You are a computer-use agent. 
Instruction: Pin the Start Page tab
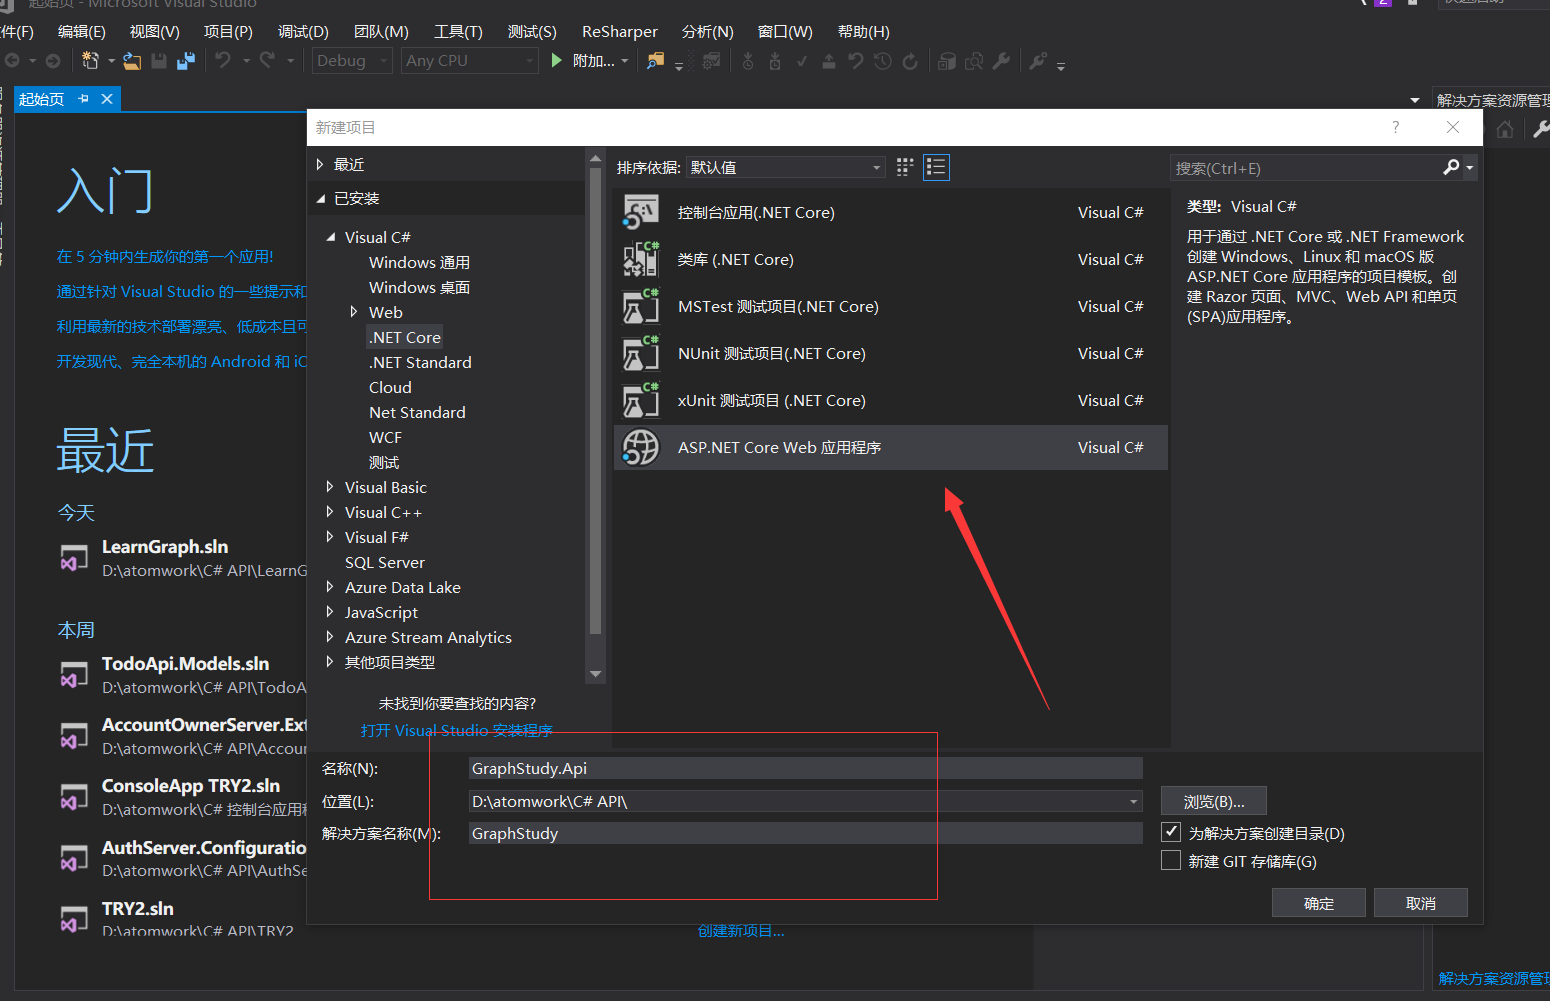(x=84, y=99)
